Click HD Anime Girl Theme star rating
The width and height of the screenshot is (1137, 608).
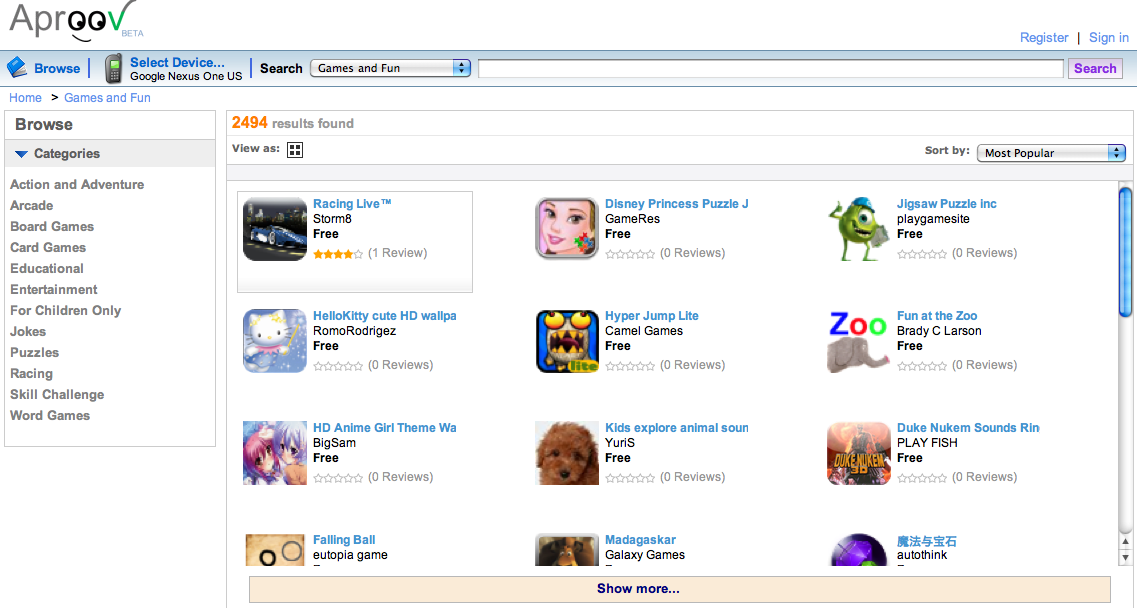pyautogui.click(x=338, y=477)
